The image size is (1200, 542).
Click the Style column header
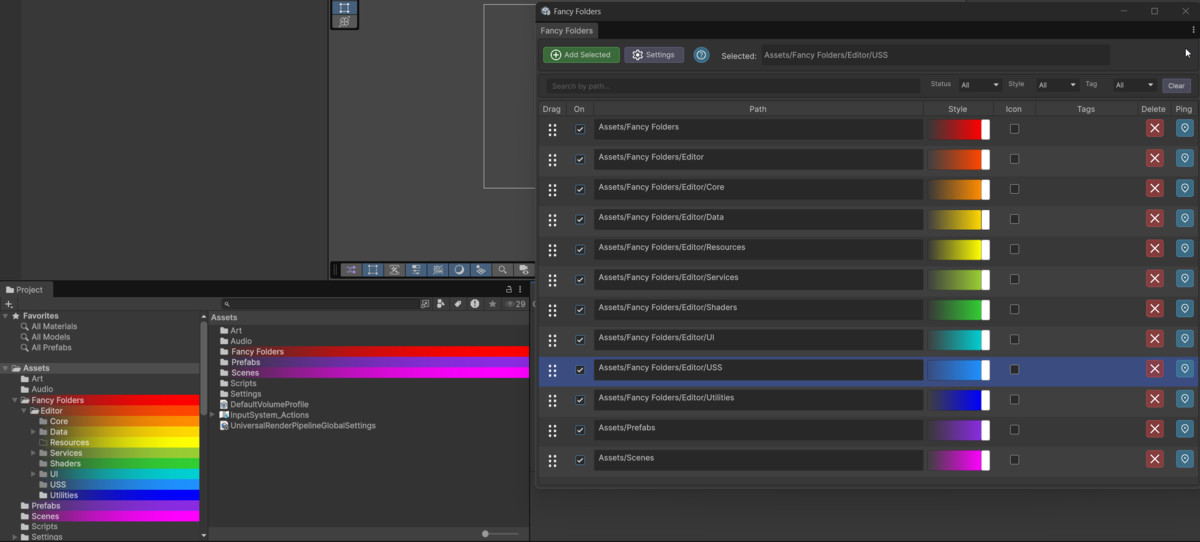958,109
